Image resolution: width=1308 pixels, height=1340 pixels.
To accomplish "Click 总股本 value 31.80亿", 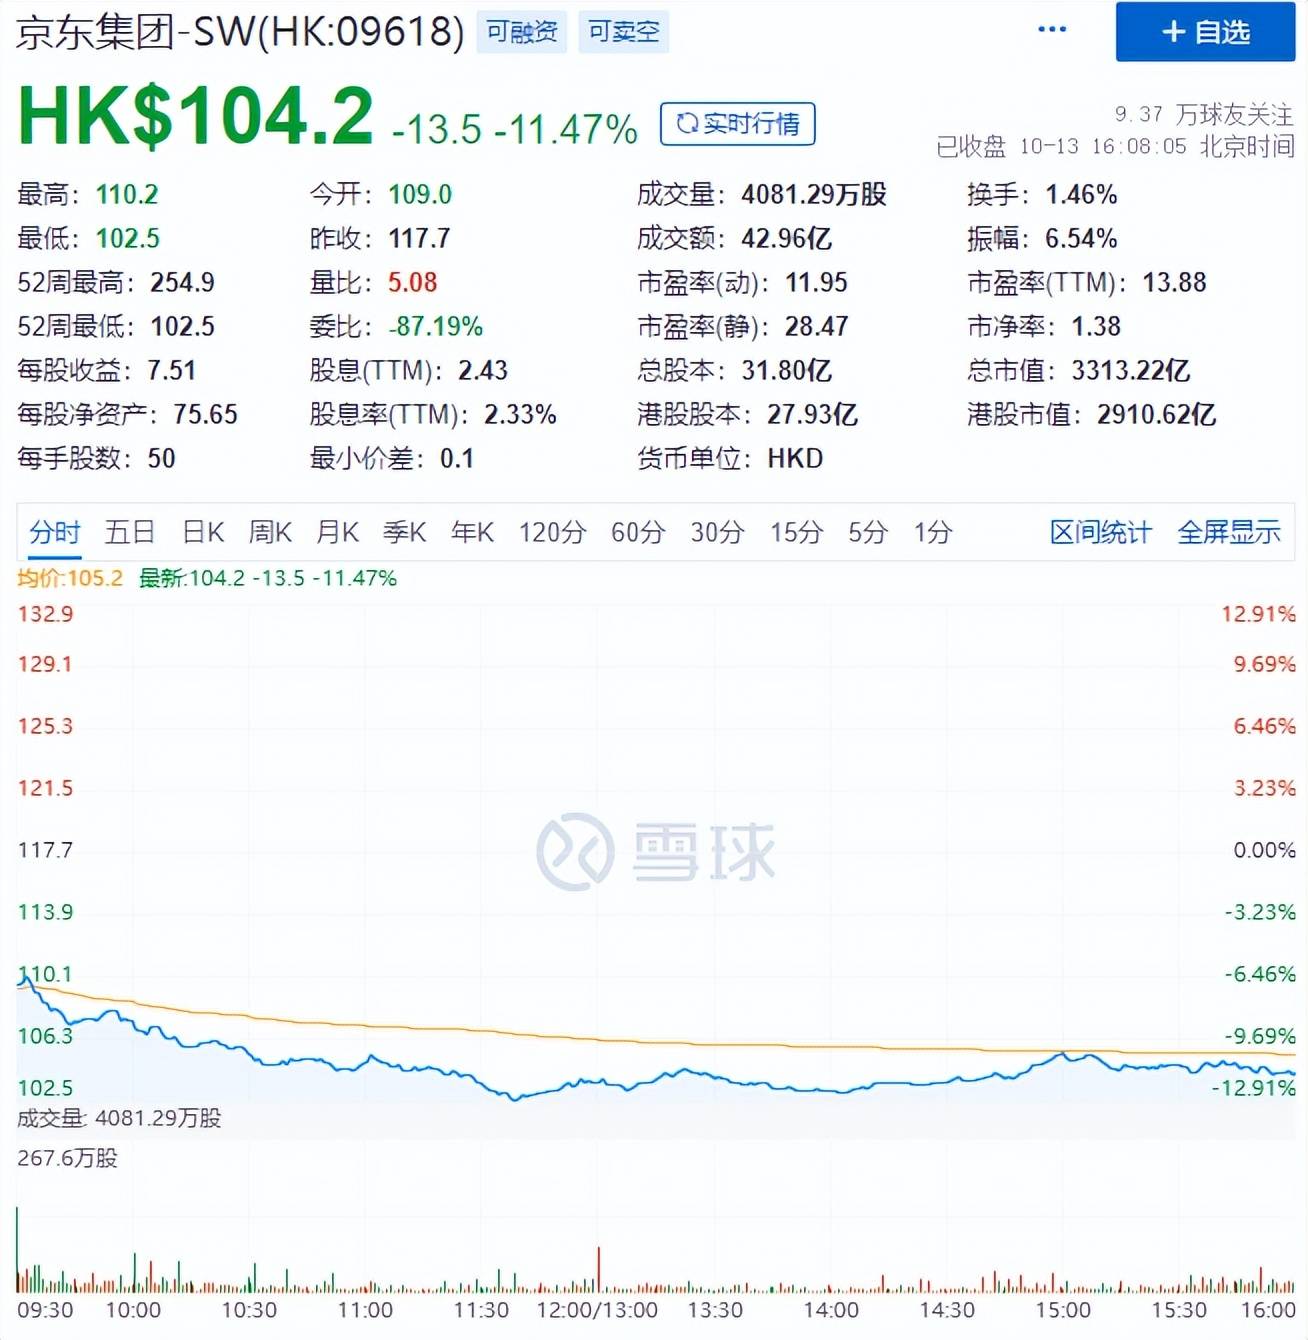I will [786, 370].
